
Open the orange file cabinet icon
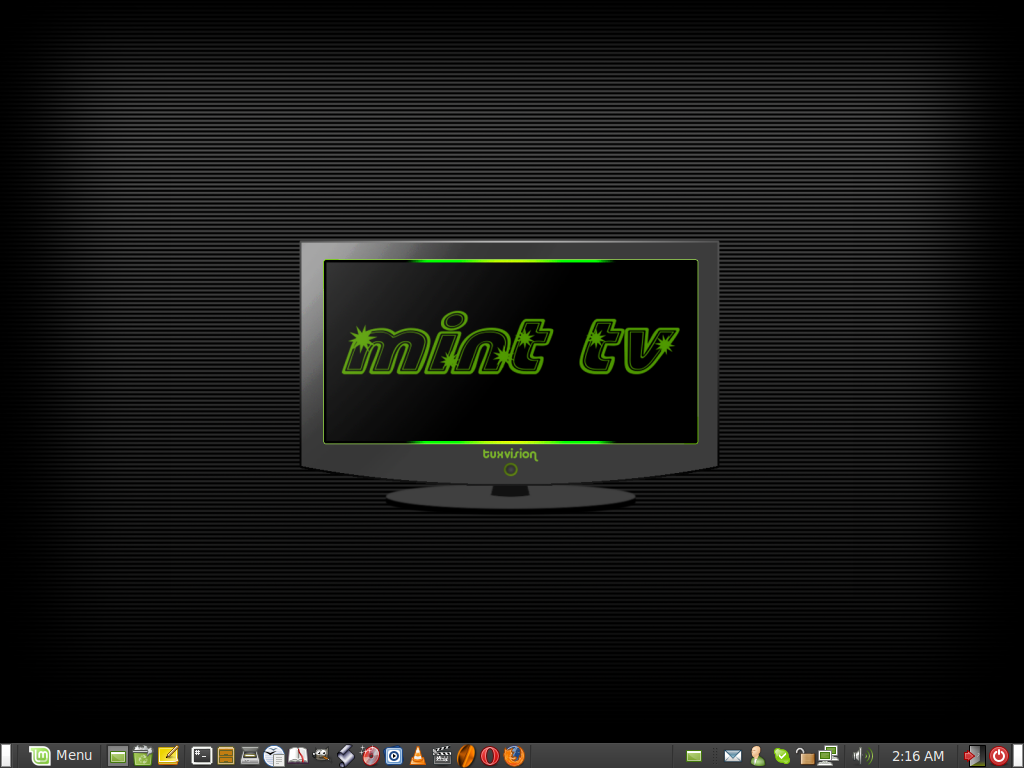pyautogui.click(x=226, y=756)
